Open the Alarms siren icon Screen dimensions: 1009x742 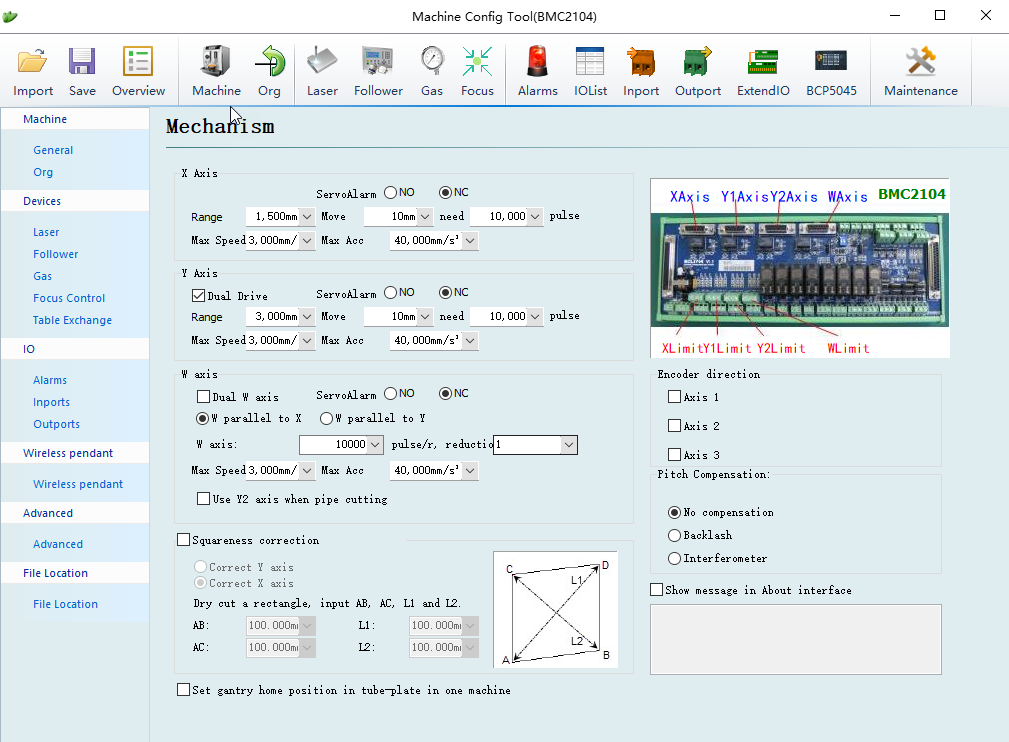pyautogui.click(x=537, y=62)
